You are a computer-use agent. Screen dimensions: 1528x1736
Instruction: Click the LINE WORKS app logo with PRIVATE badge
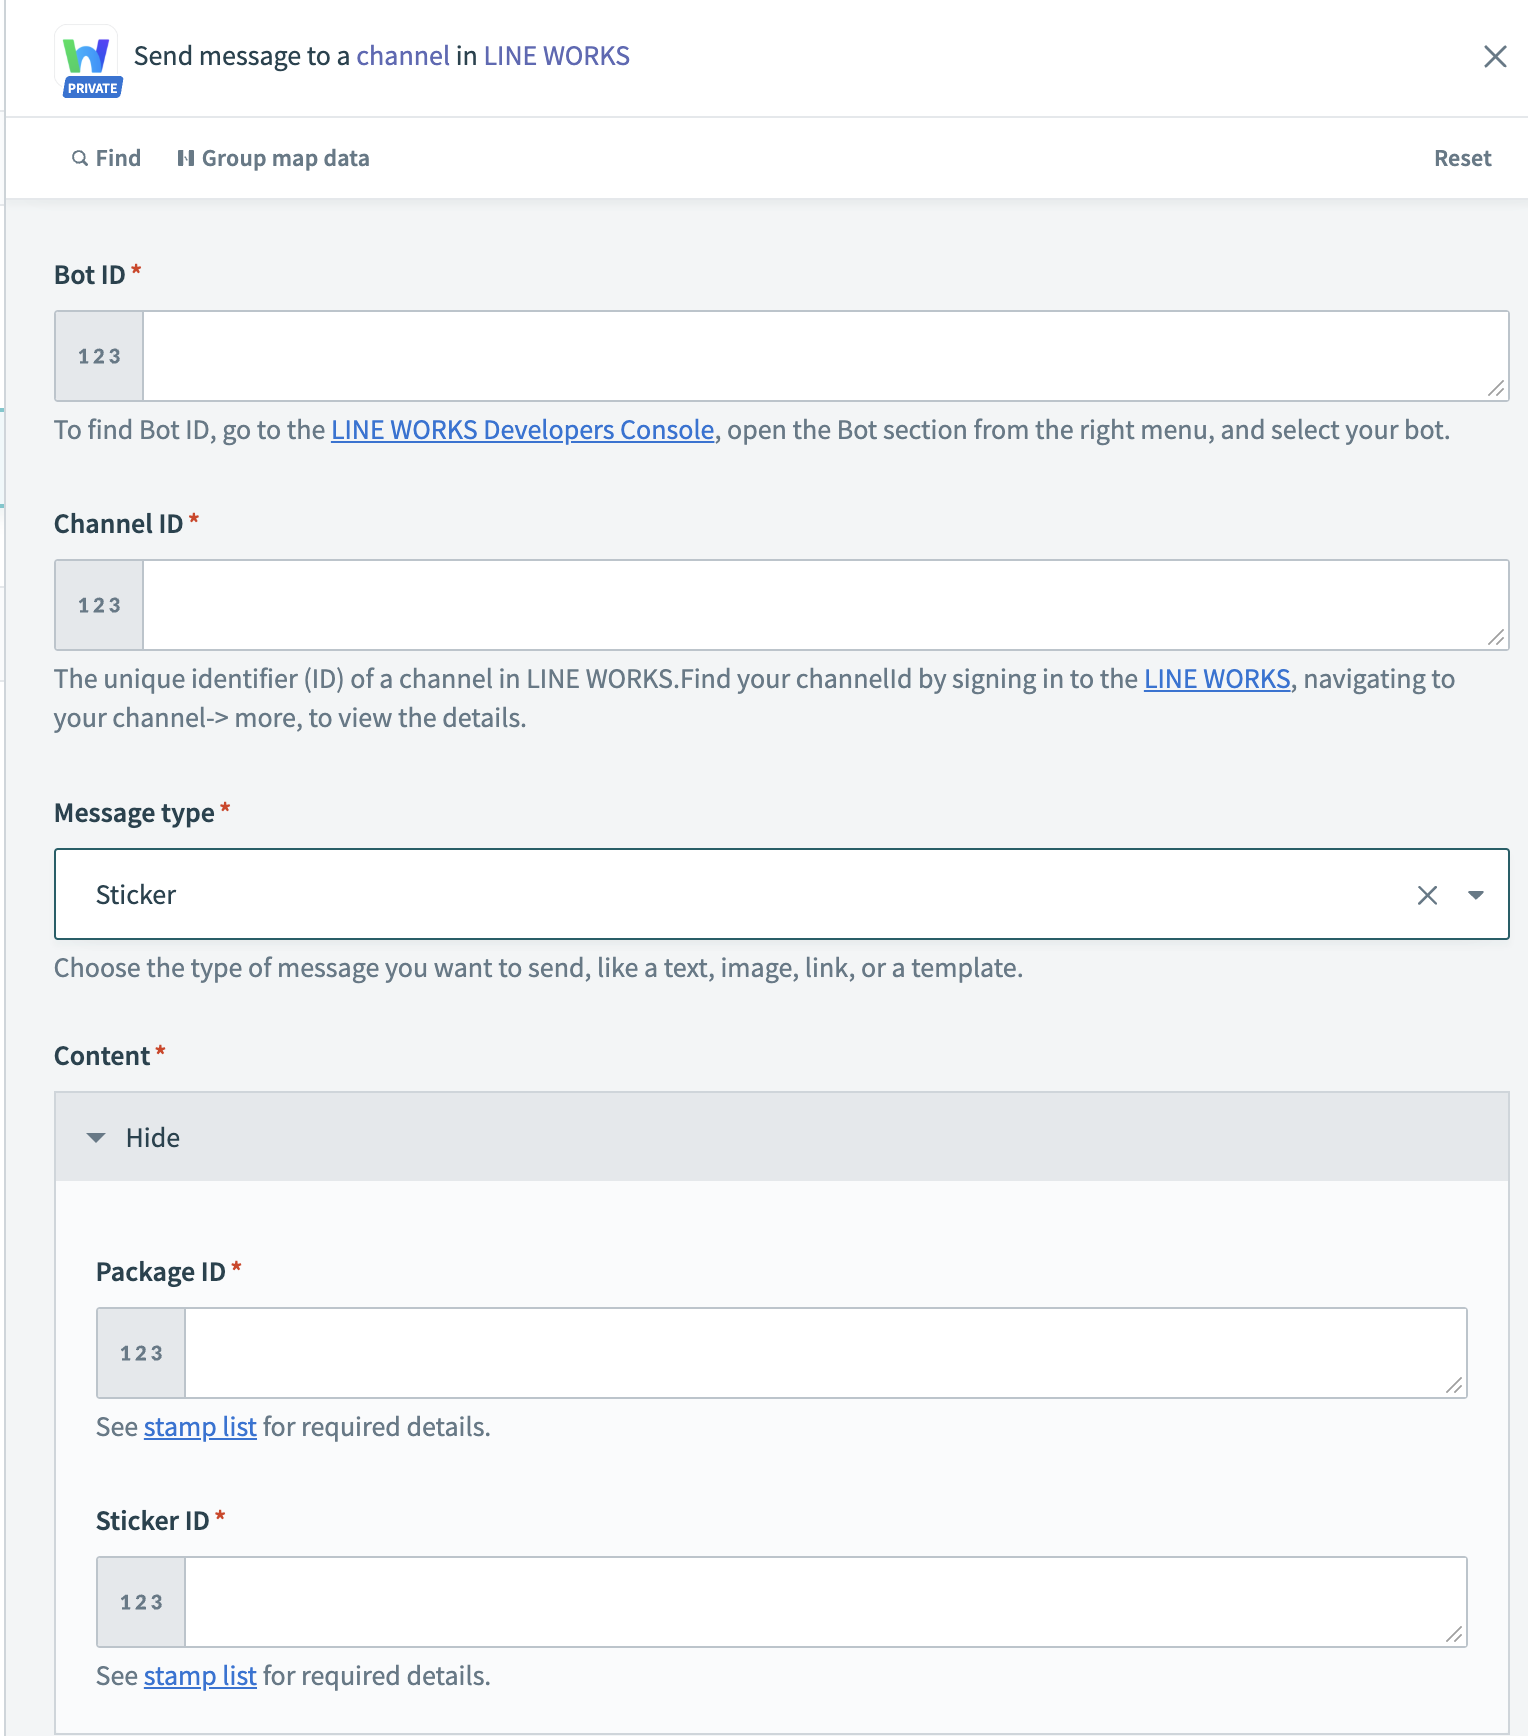click(88, 55)
